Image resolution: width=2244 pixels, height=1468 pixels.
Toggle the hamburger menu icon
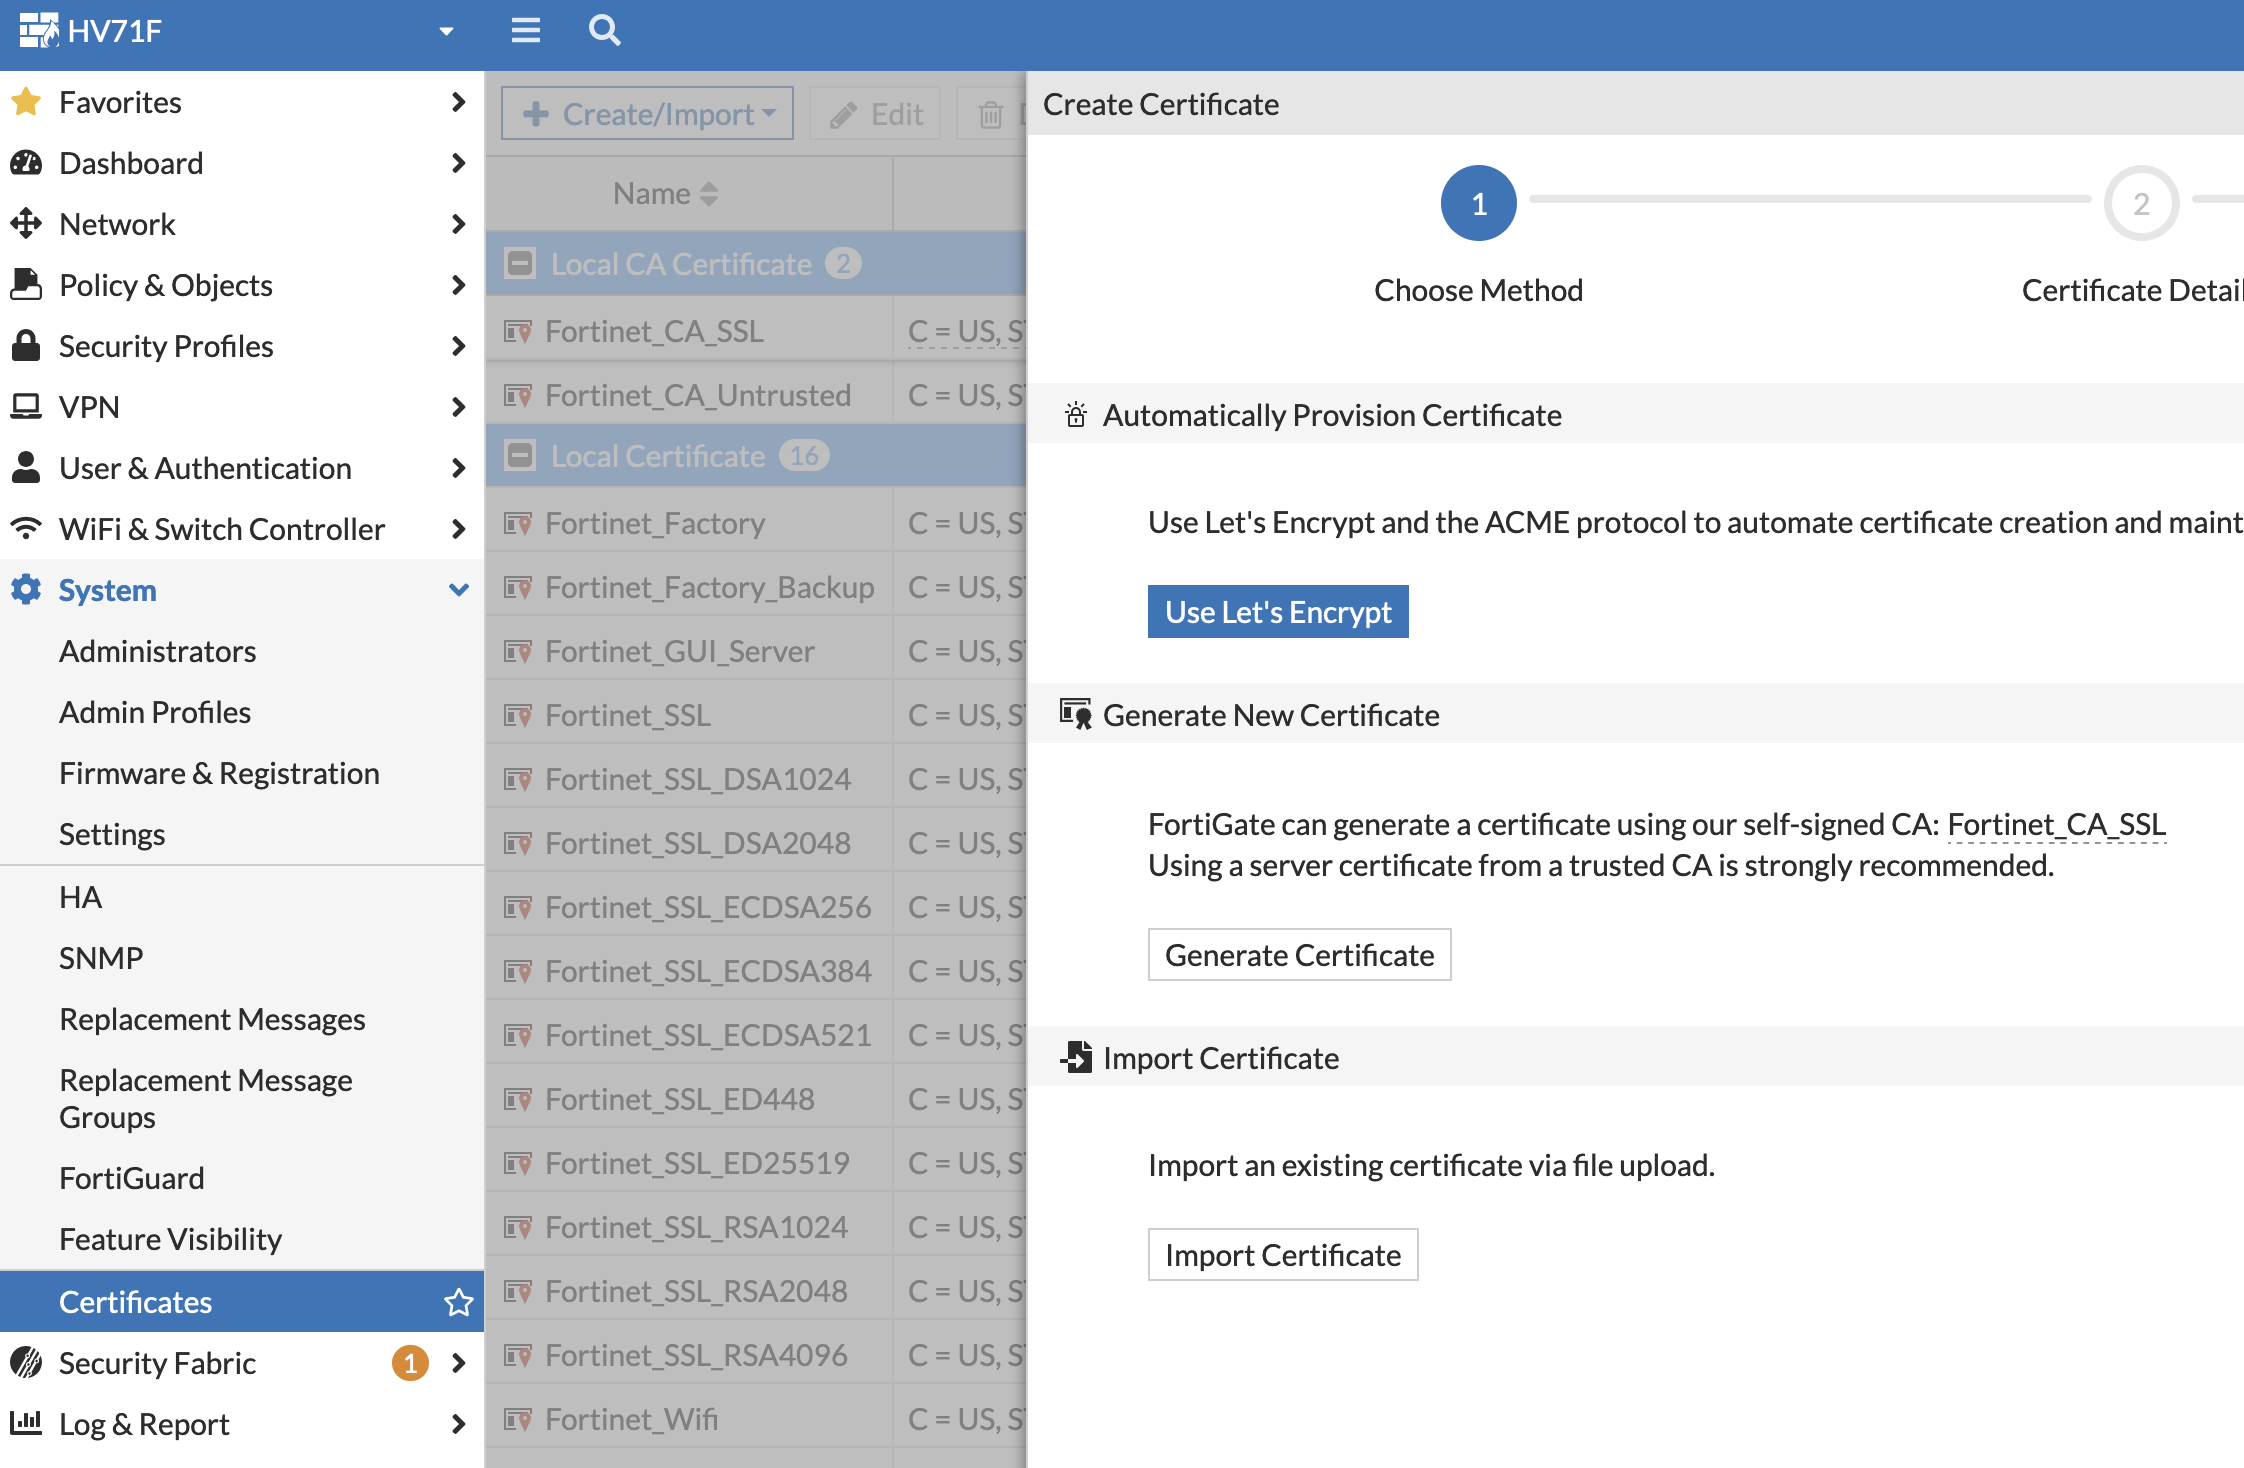(x=526, y=30)
